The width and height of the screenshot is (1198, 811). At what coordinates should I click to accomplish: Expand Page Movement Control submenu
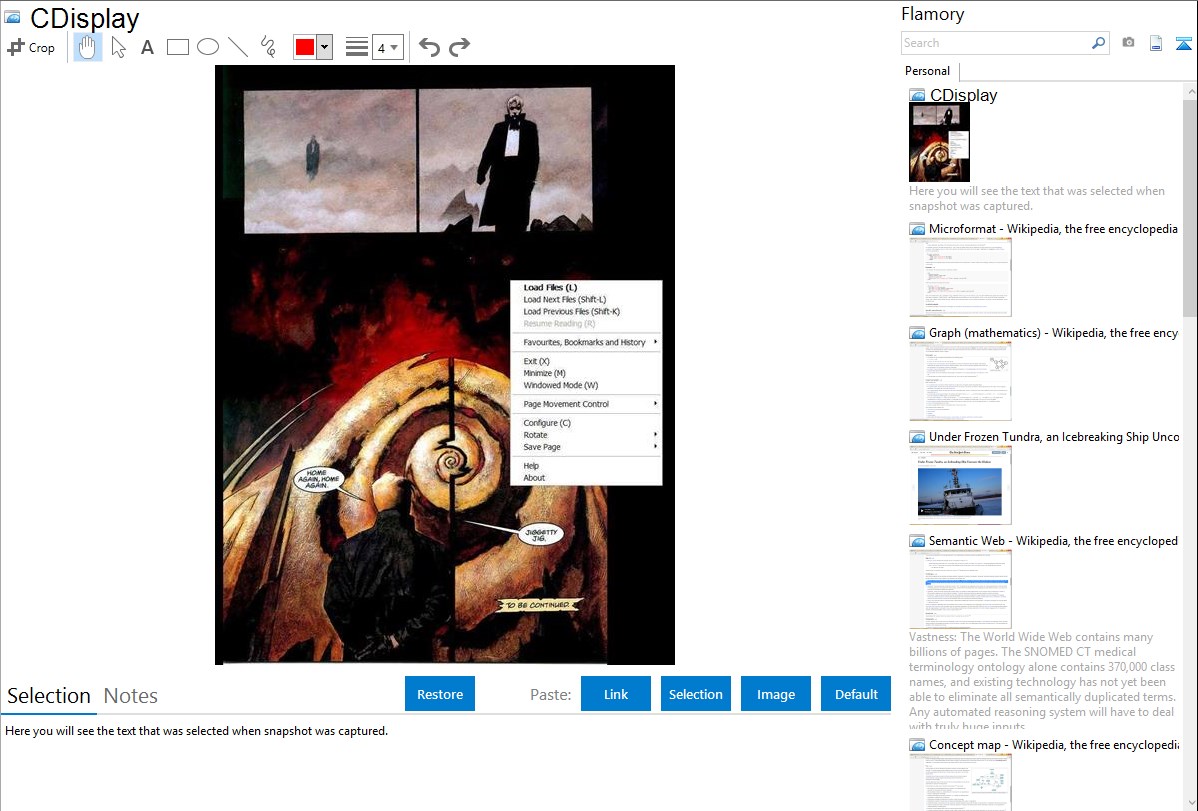[x=585, y=404]
